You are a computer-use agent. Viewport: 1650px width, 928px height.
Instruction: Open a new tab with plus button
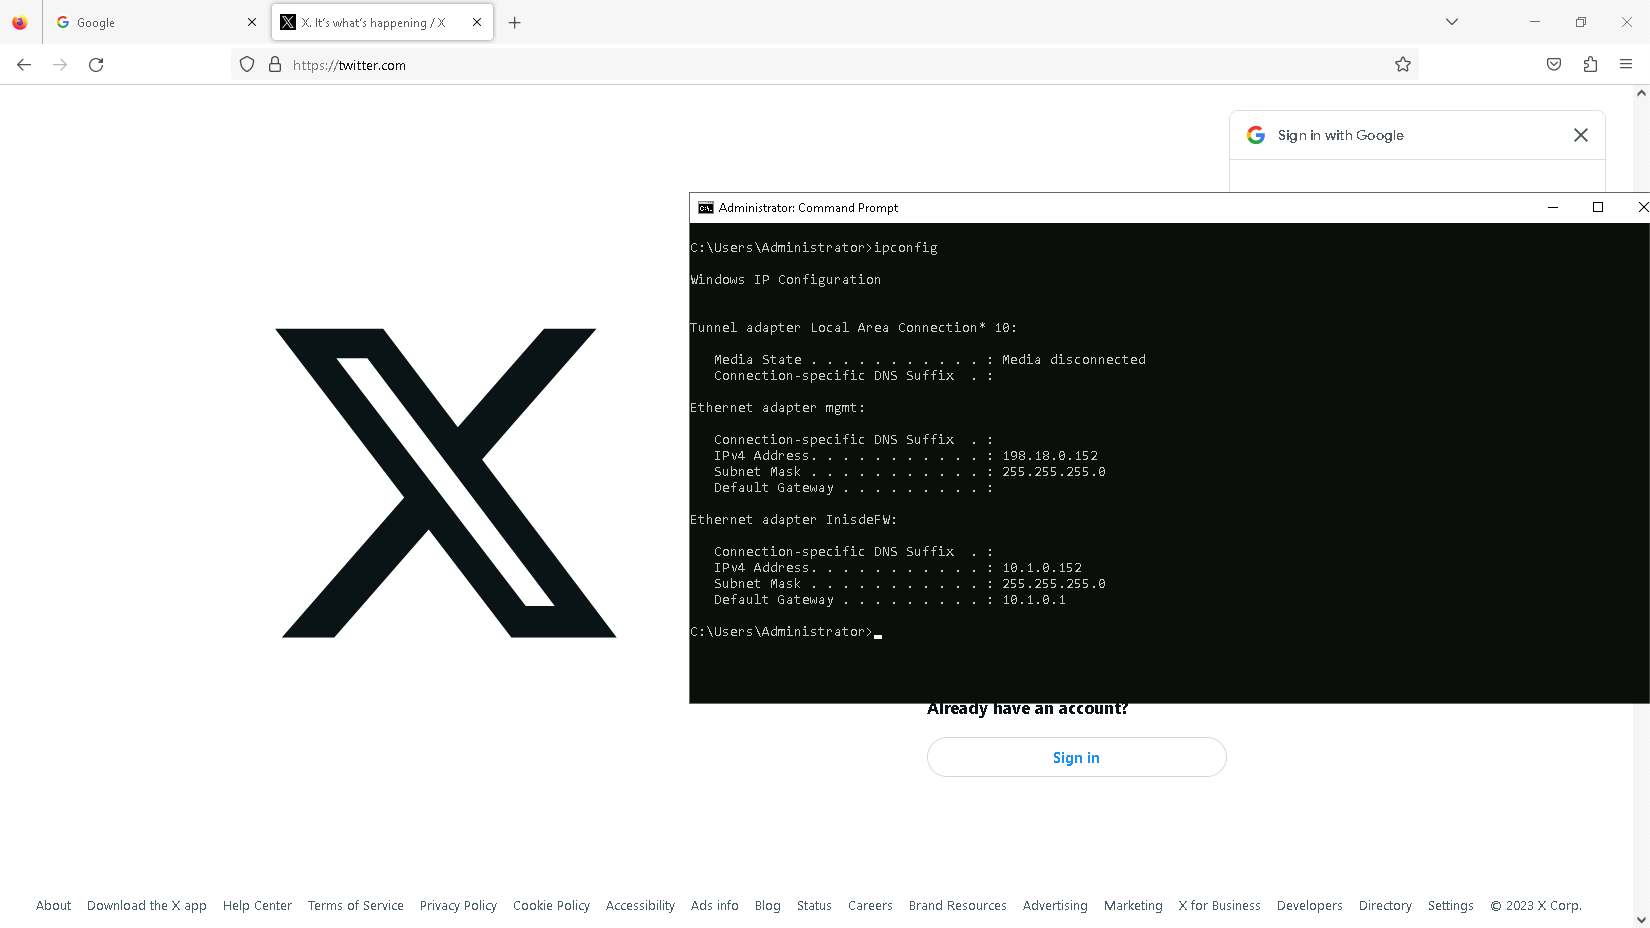click(515, 23)
